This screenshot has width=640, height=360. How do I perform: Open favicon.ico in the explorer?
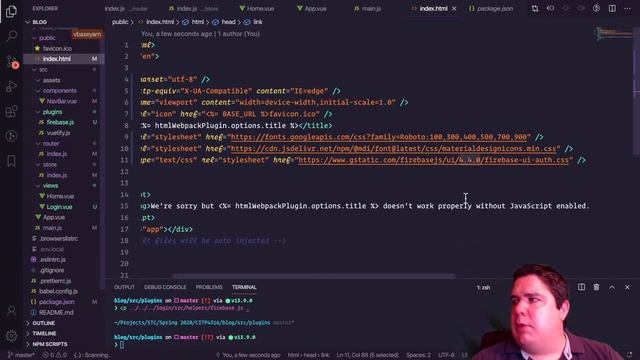coord(57,49)
